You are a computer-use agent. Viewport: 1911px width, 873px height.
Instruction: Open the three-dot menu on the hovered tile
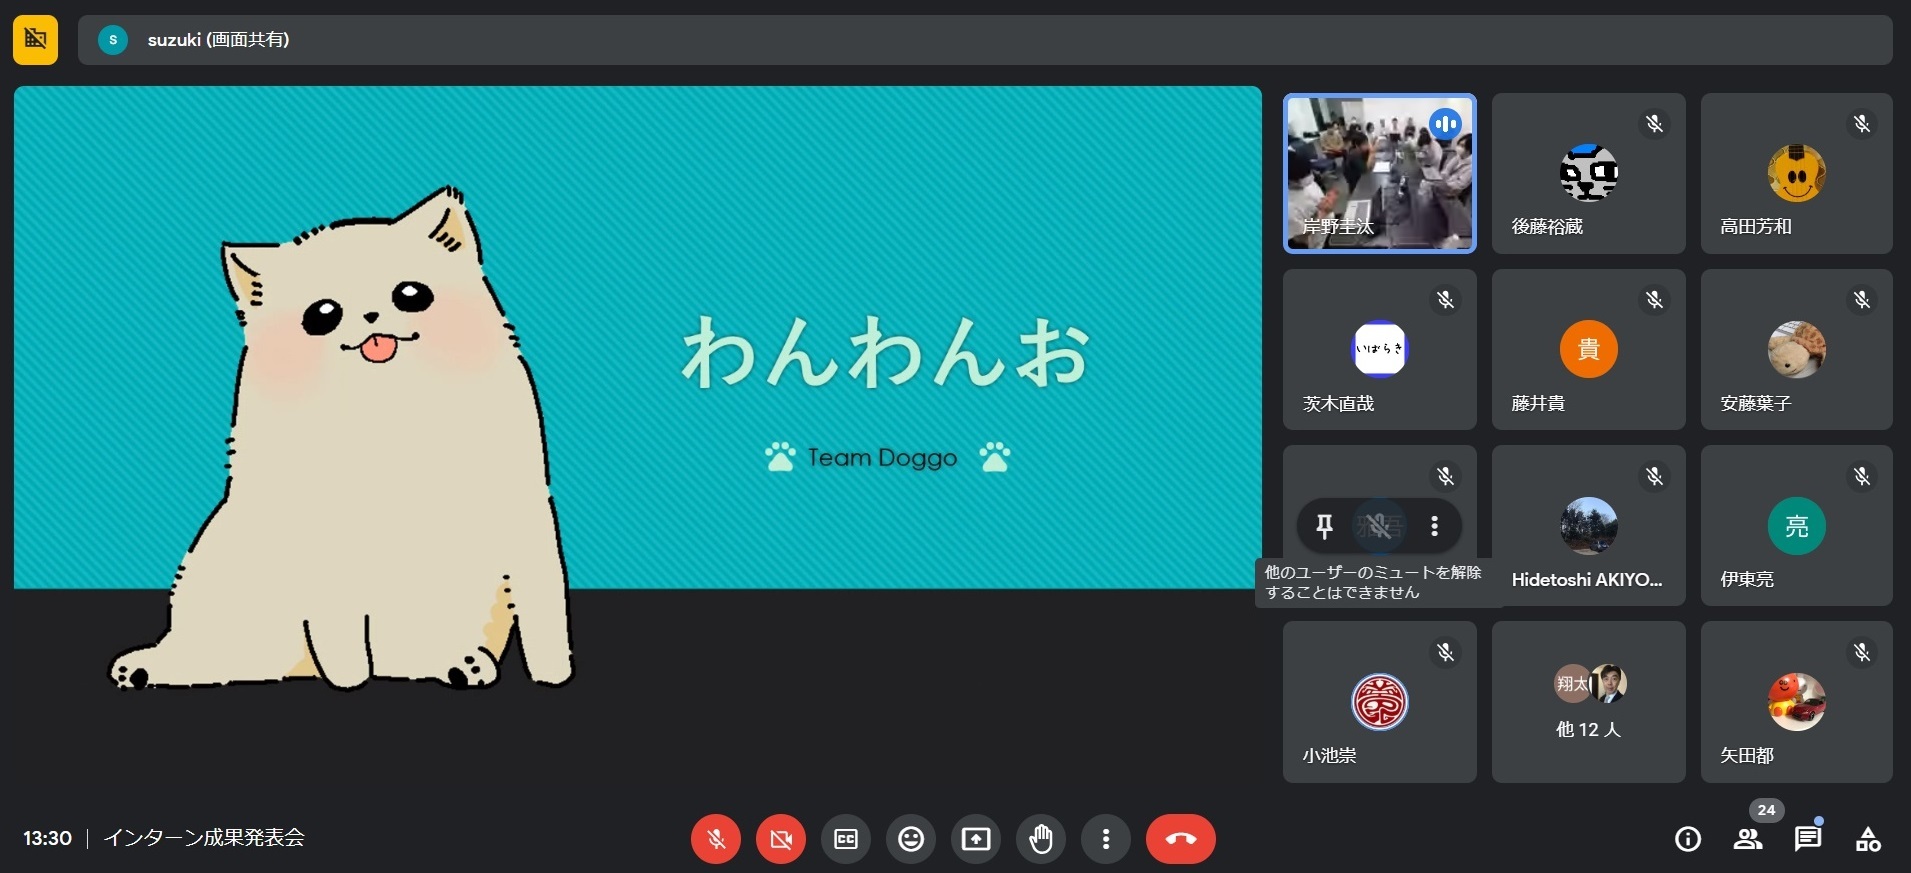1434,526
